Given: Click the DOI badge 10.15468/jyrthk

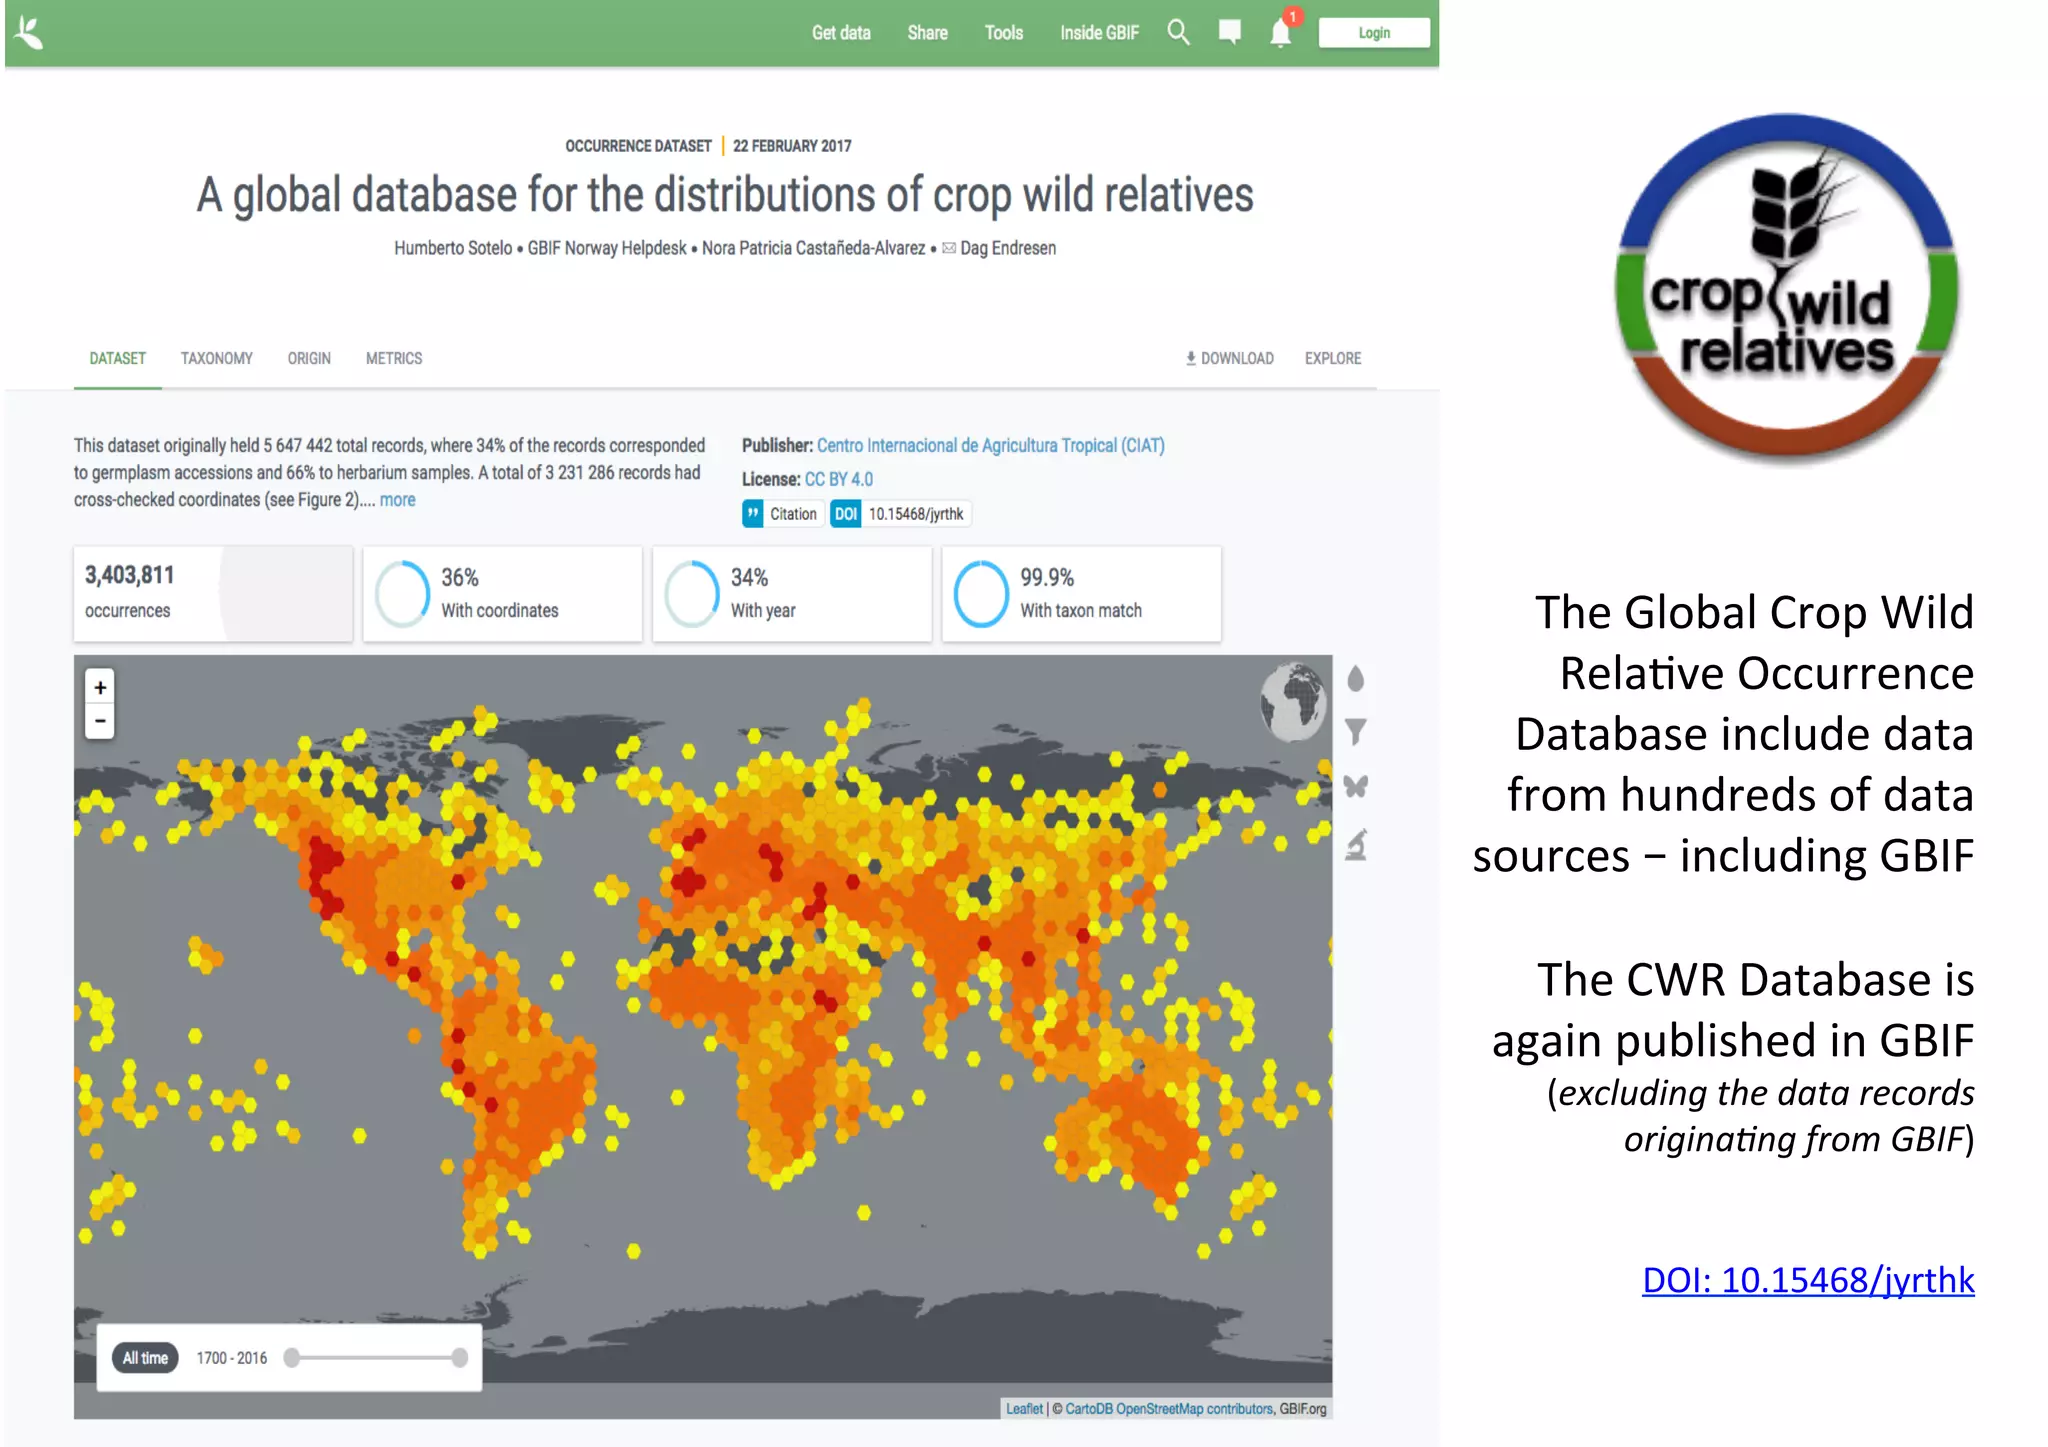Looking at the screenshot, I should click(900, 513).
